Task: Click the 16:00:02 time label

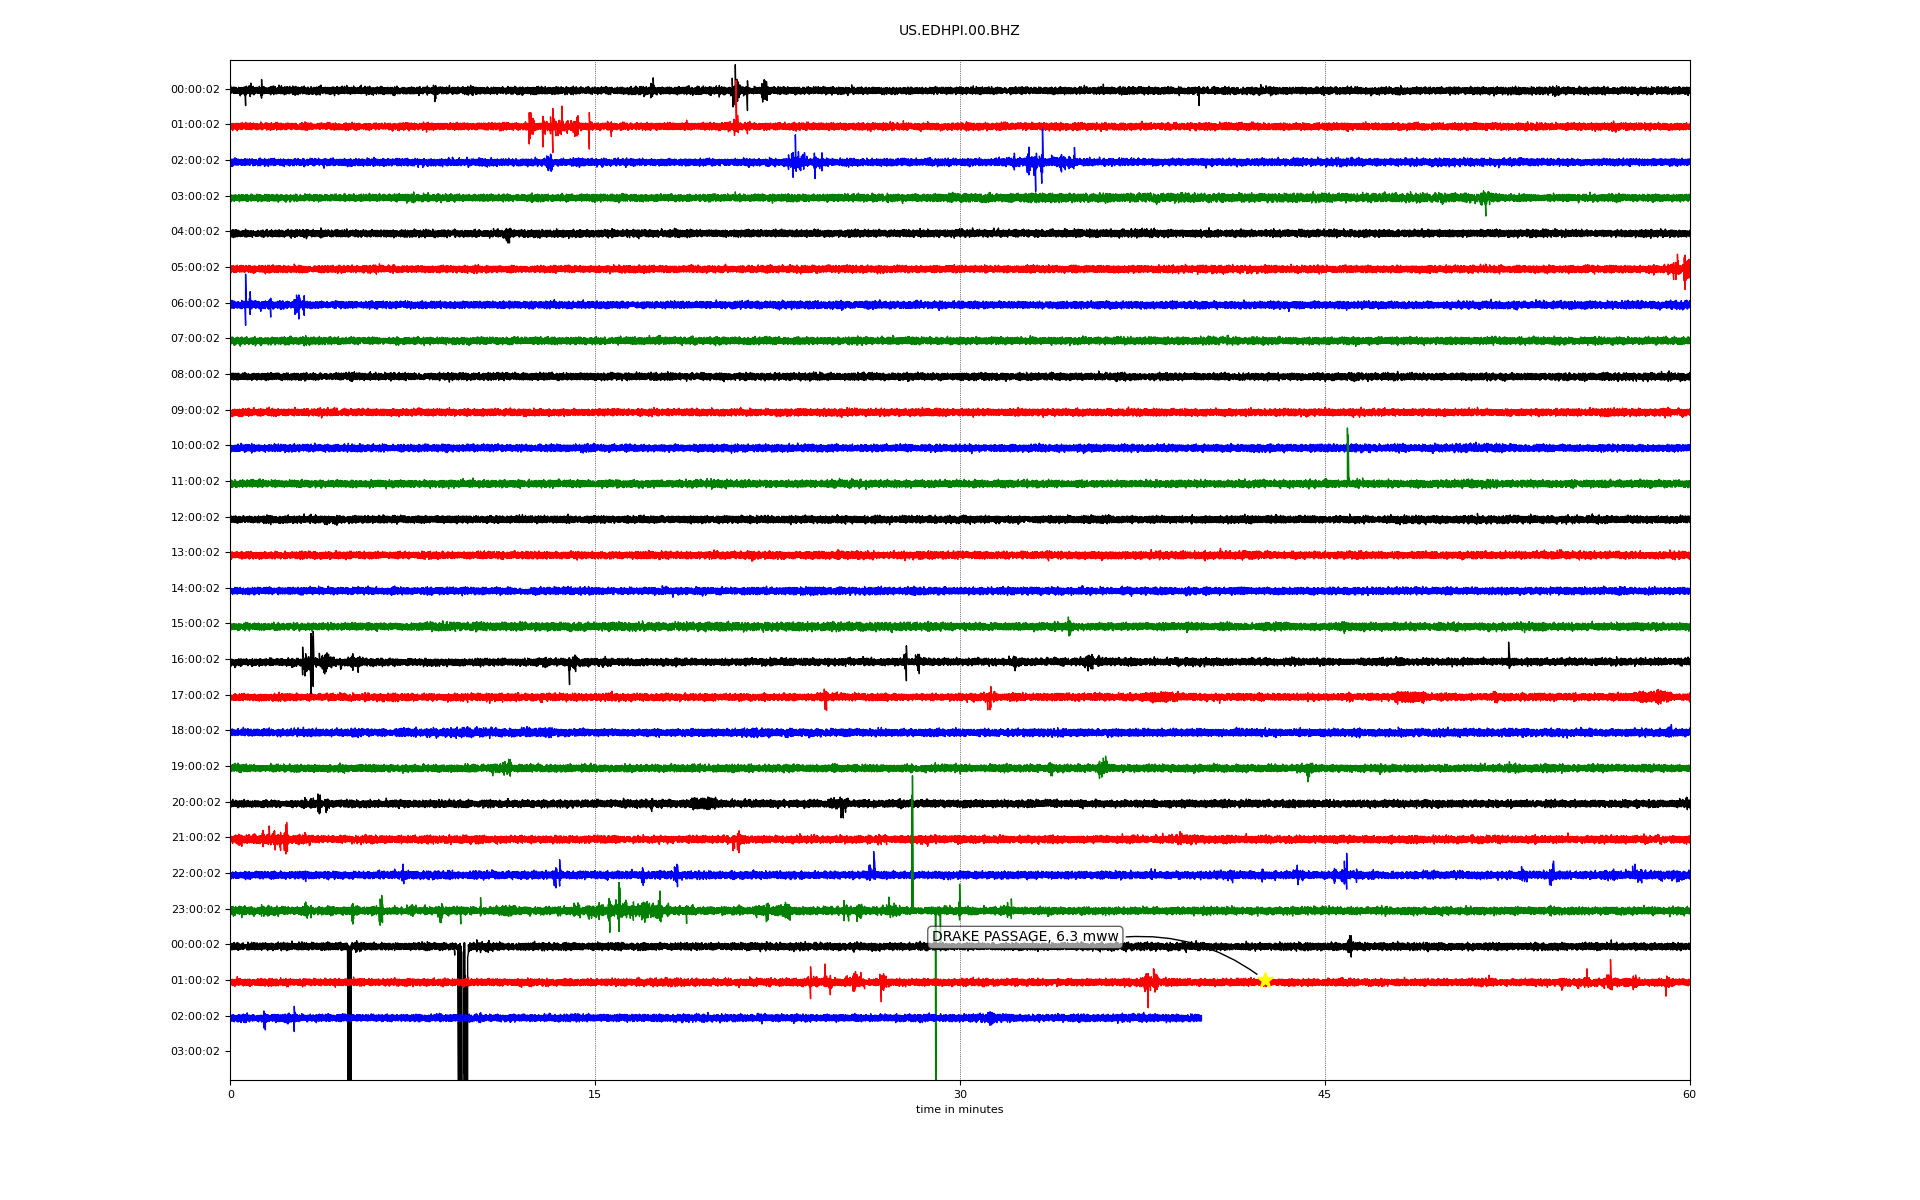Action: tap(195, 660)
